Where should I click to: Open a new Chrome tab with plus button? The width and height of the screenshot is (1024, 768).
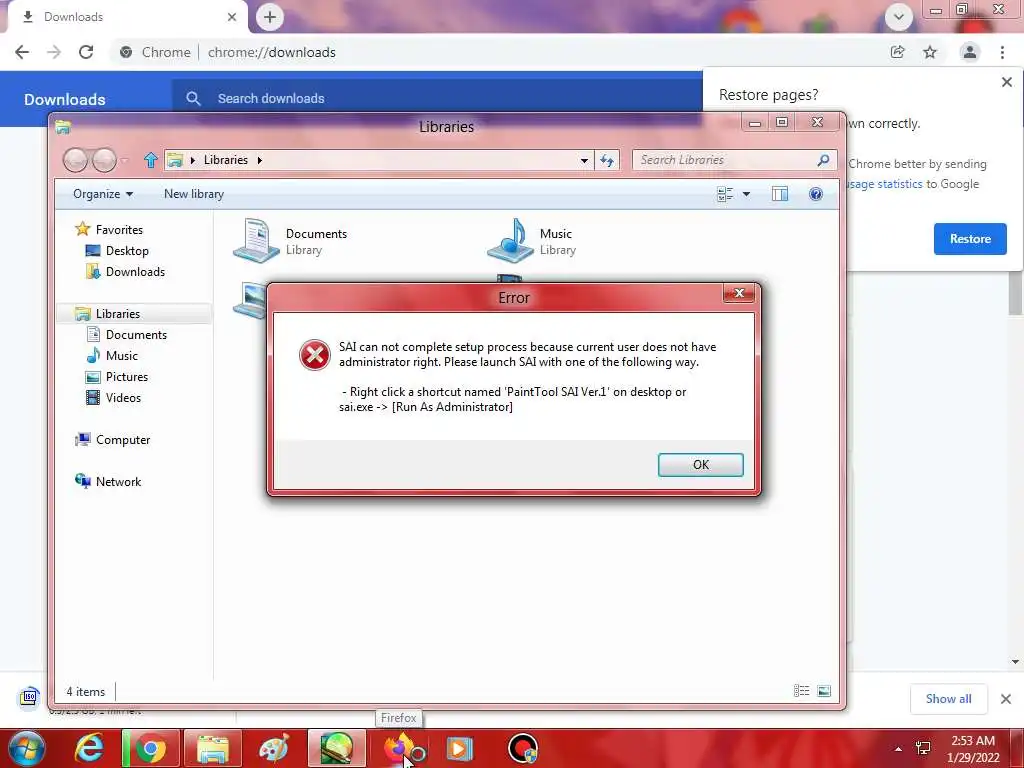coord(270,17)
